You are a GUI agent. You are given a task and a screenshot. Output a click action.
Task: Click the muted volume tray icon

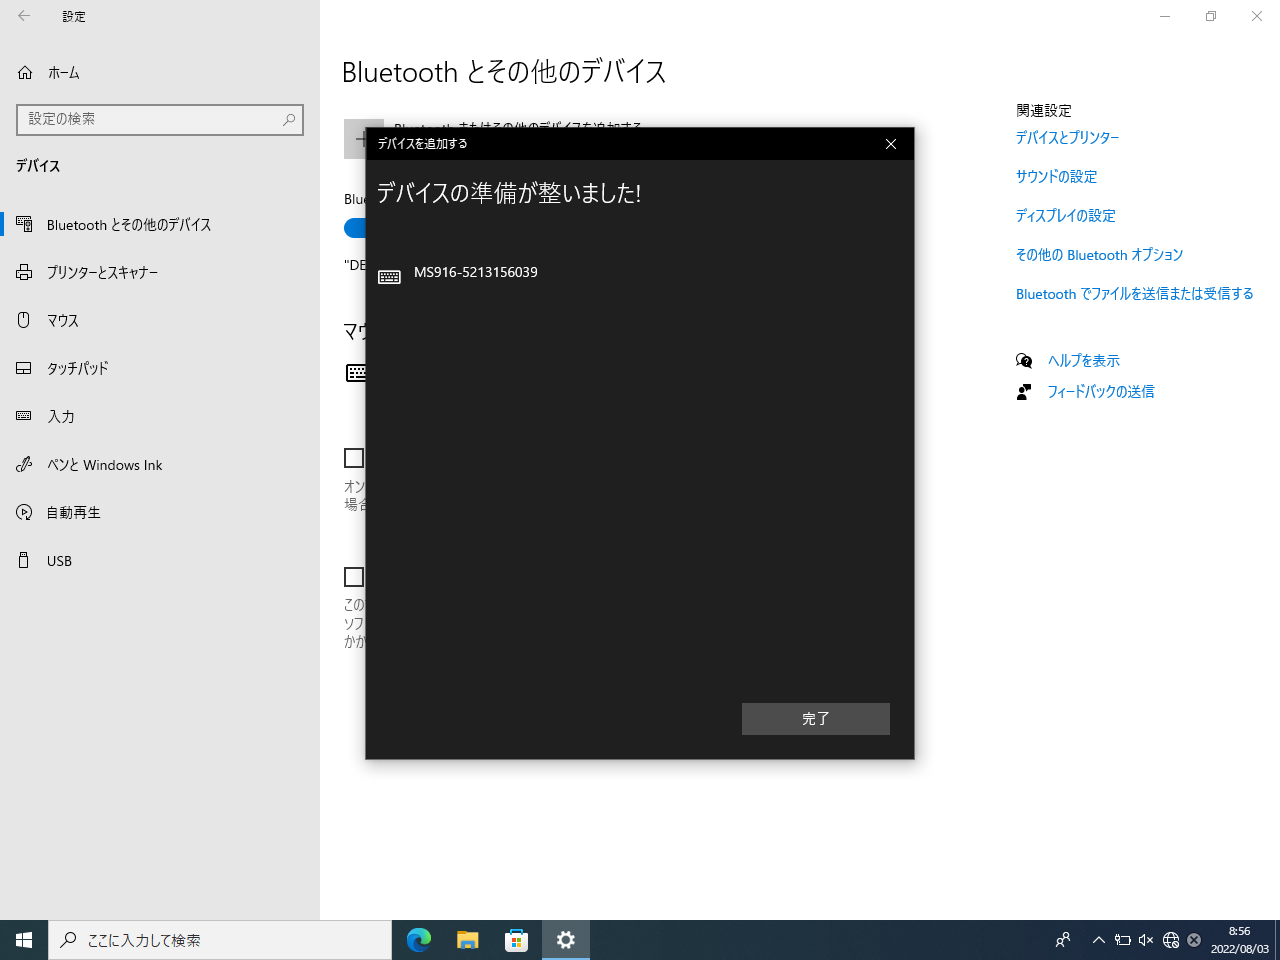(1146, 940)
